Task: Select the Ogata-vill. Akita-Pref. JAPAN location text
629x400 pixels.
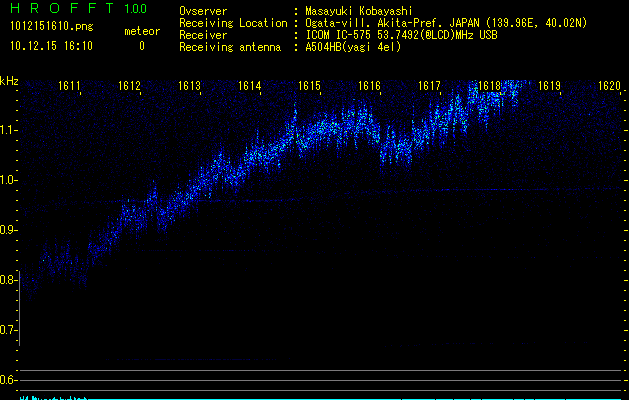Action: (x=446, y=23)
